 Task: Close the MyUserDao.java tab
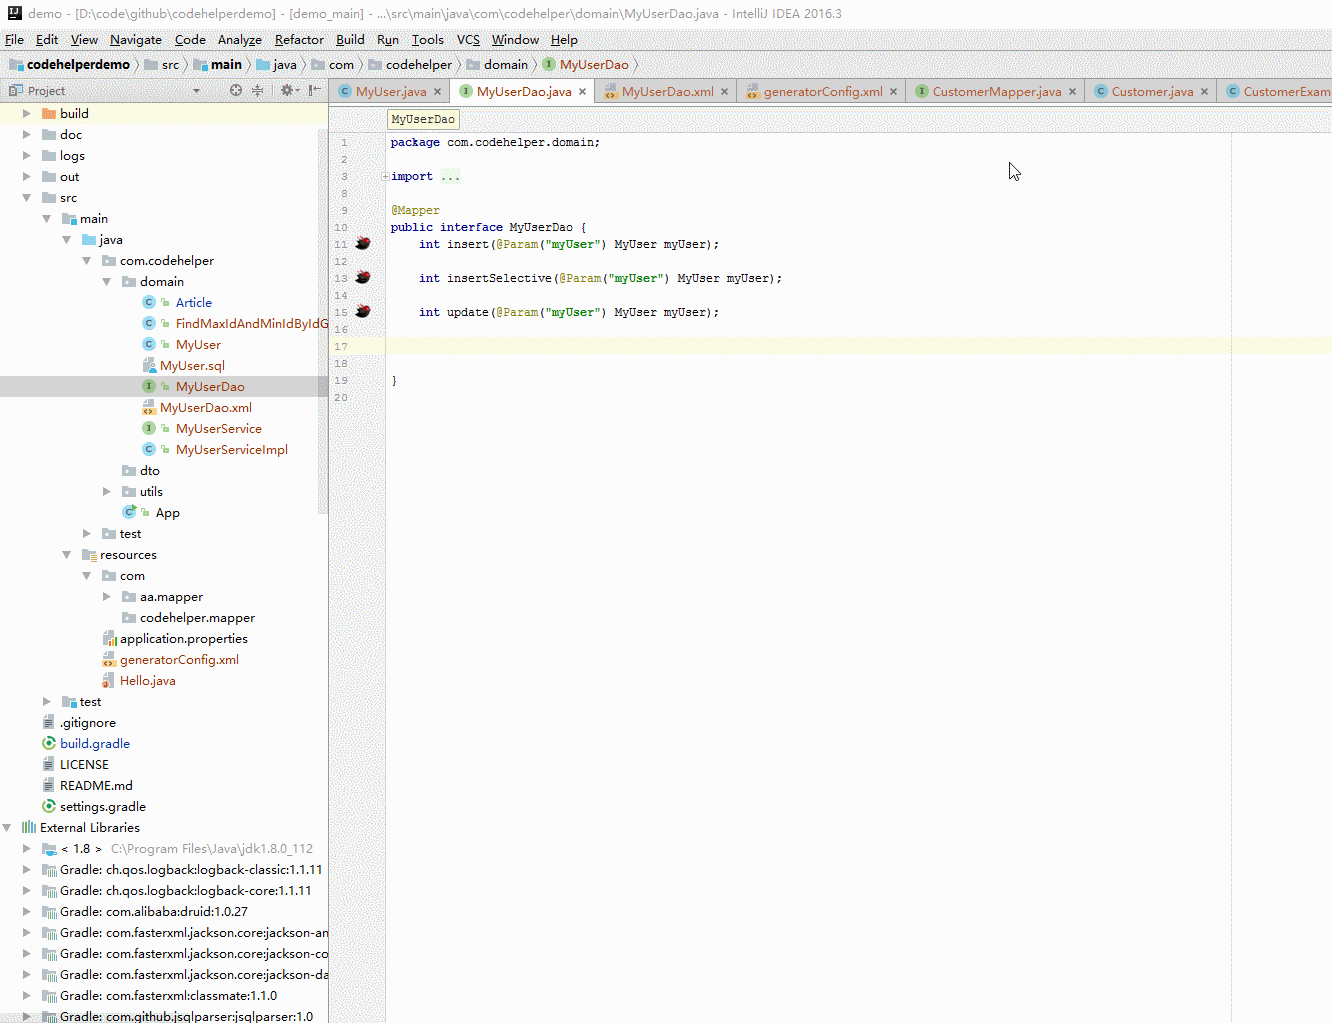(582, 91)
